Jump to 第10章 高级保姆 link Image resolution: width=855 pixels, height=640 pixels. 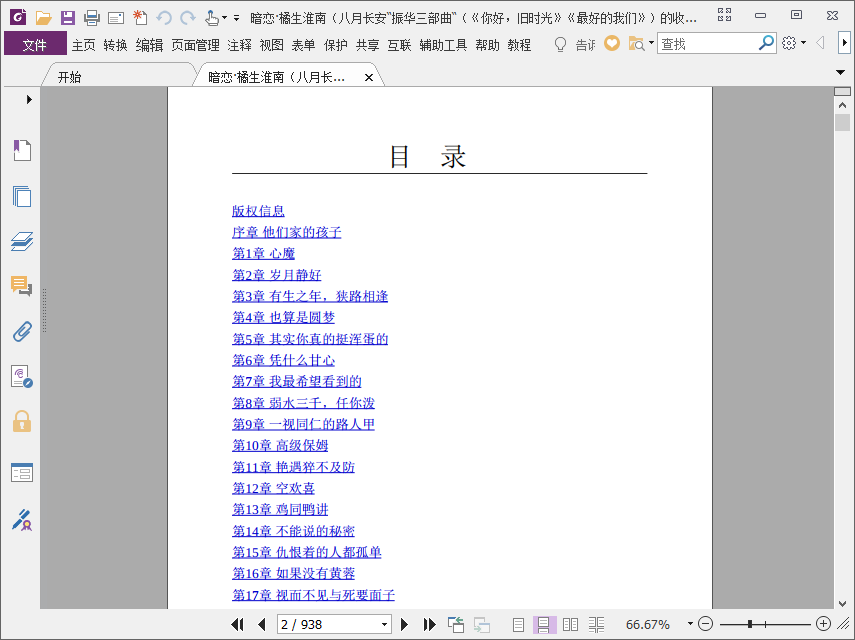coord(280,445)
